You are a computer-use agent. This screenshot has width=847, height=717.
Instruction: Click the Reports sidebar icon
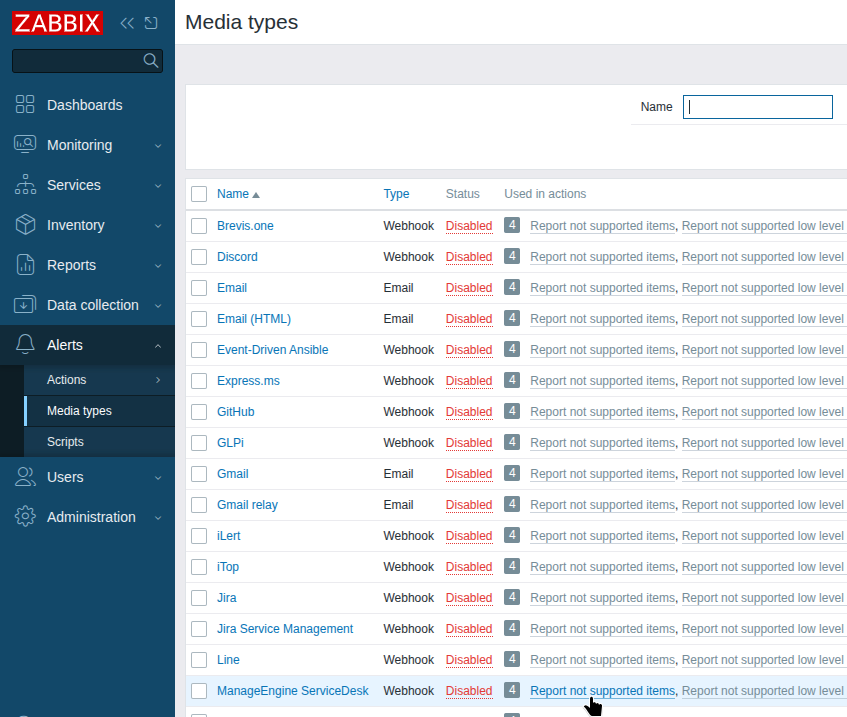[25, 264]
